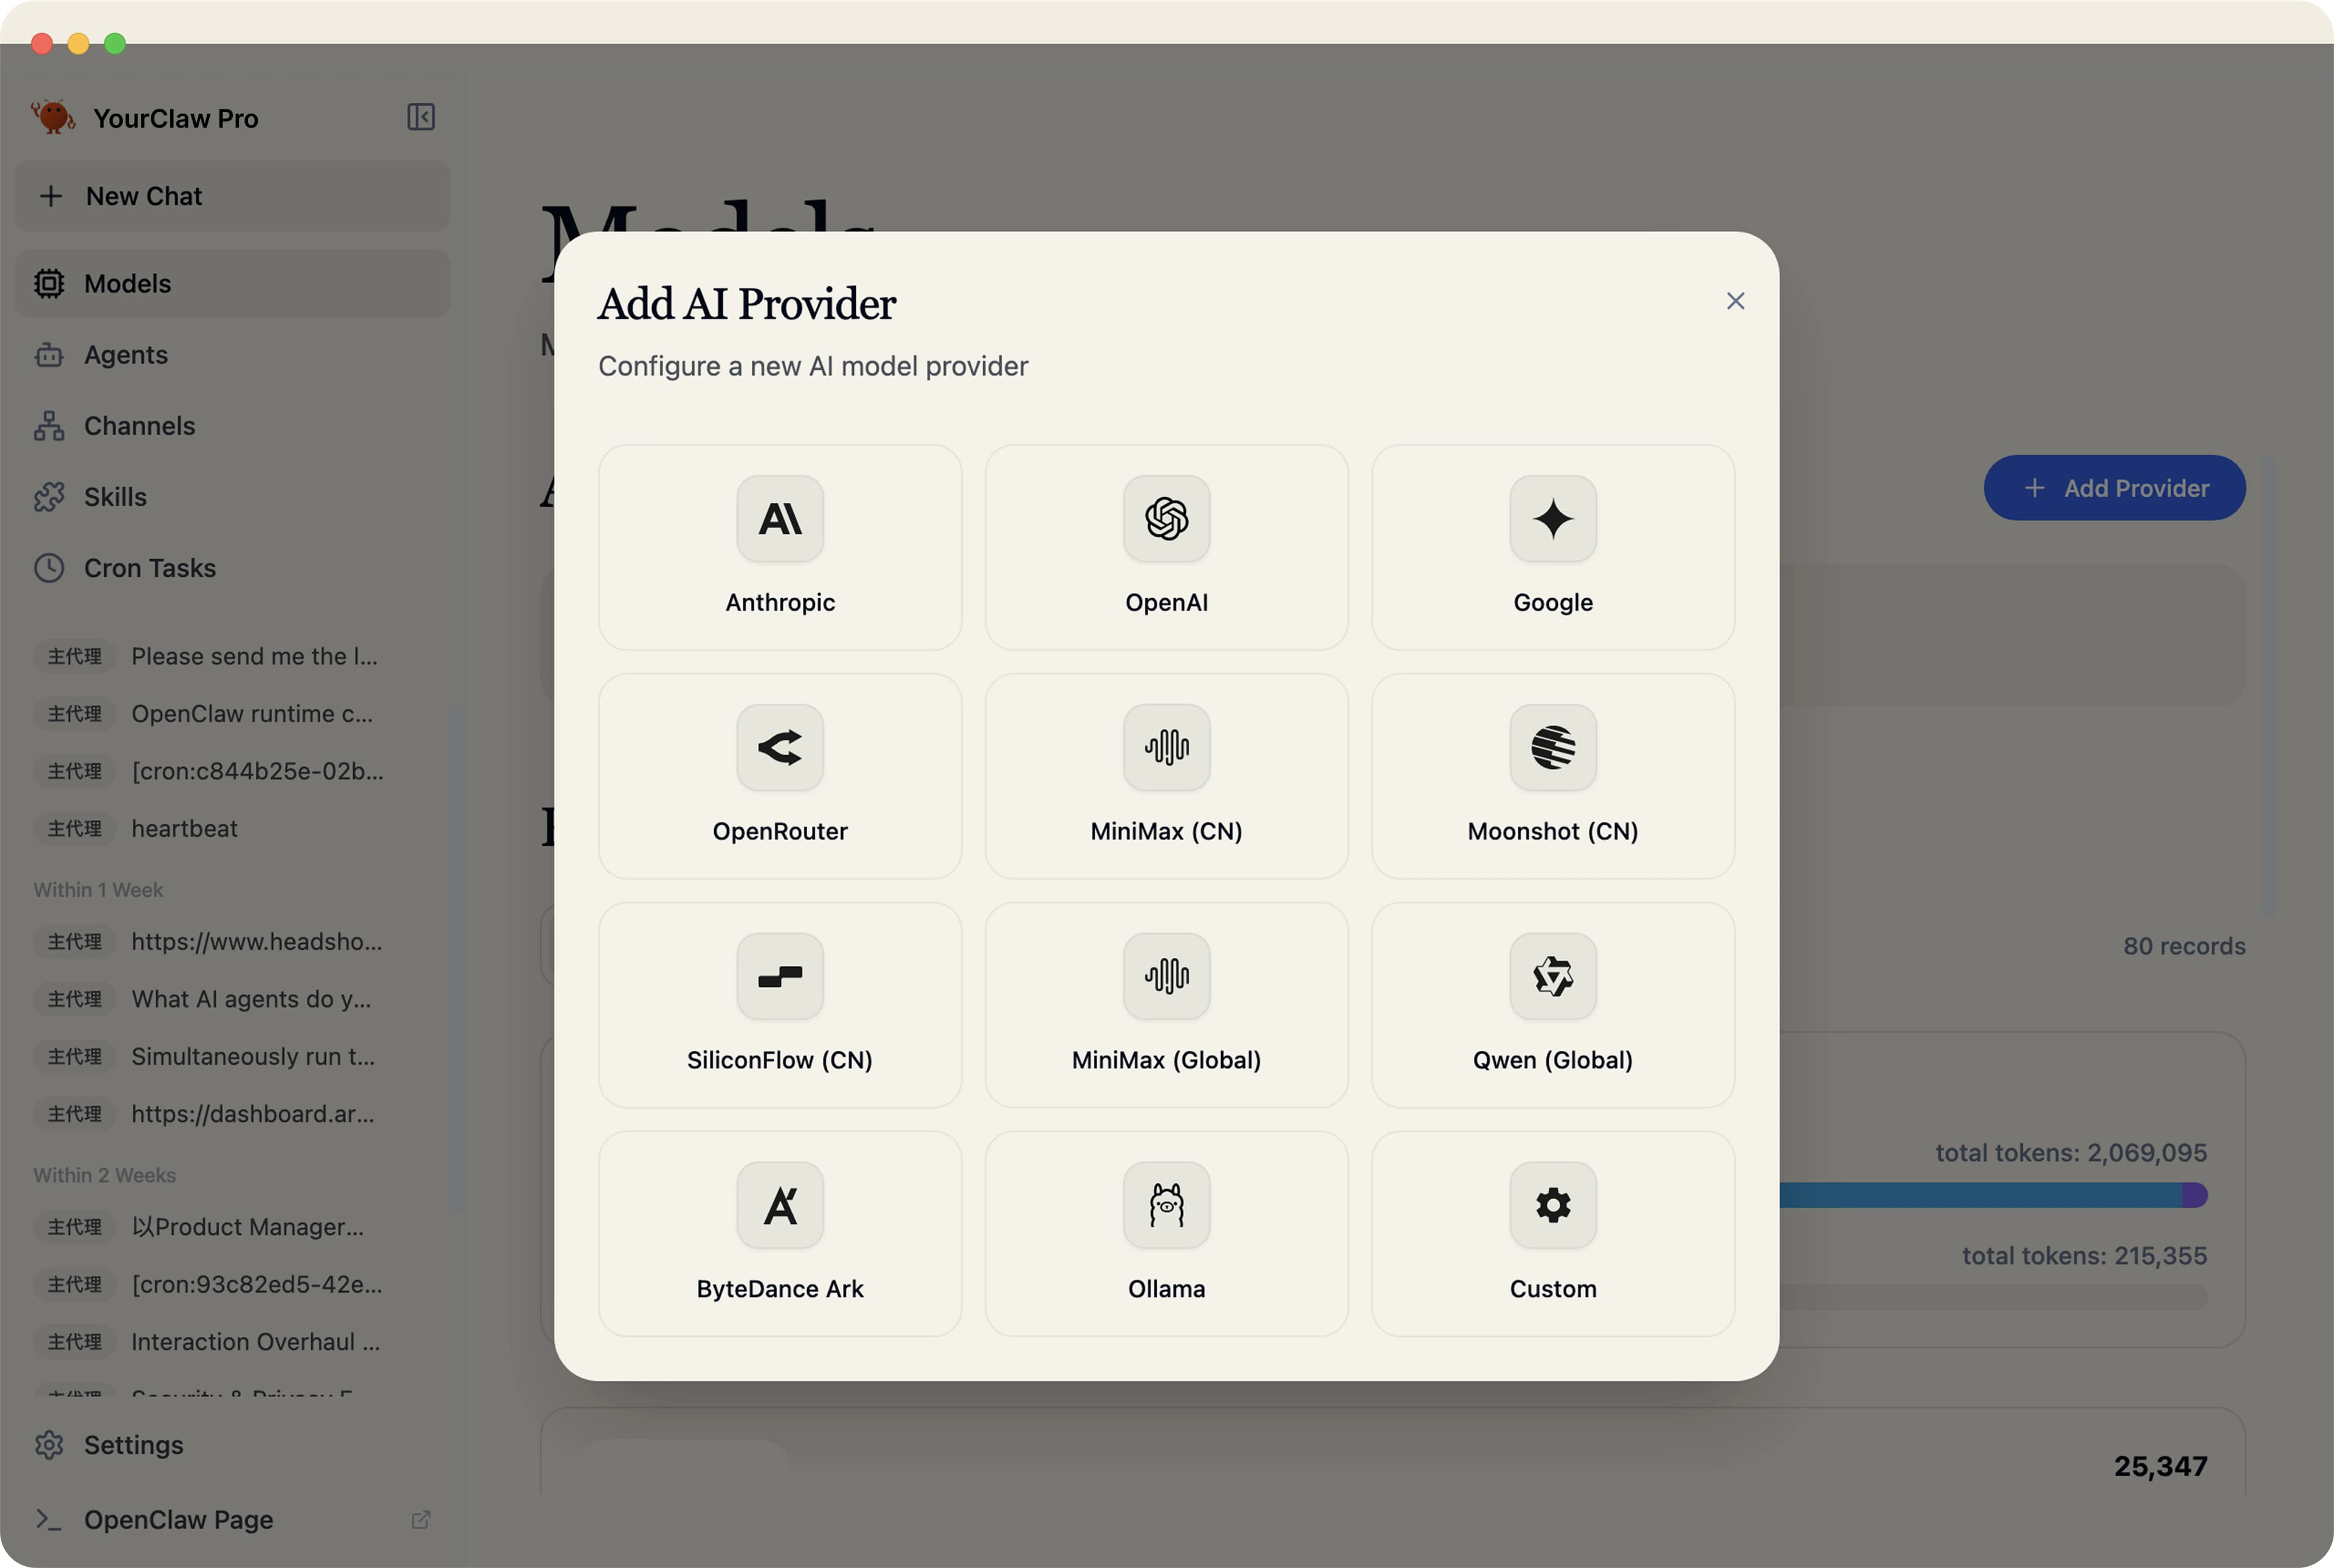Open the OpenClaw Page external link
The width and height of the screenshot is (2334, 1568).
point(179,1520)
